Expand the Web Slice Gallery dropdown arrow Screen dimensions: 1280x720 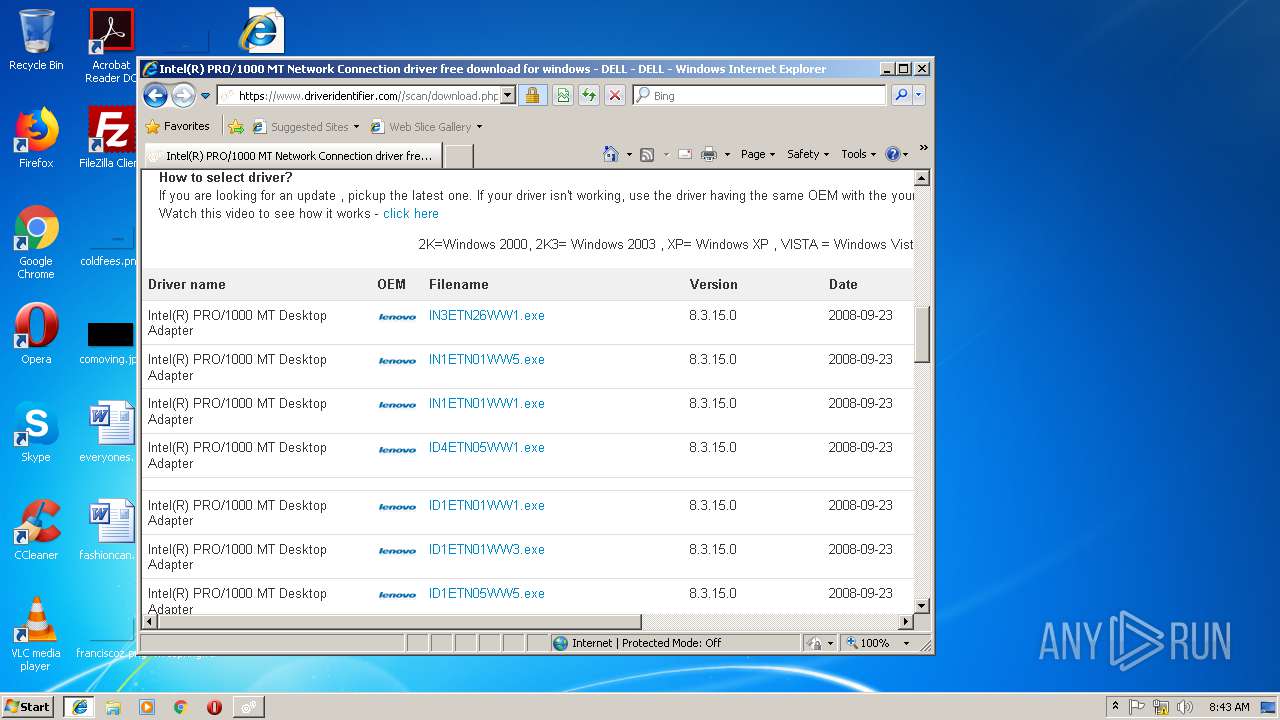tap(479, 127)
